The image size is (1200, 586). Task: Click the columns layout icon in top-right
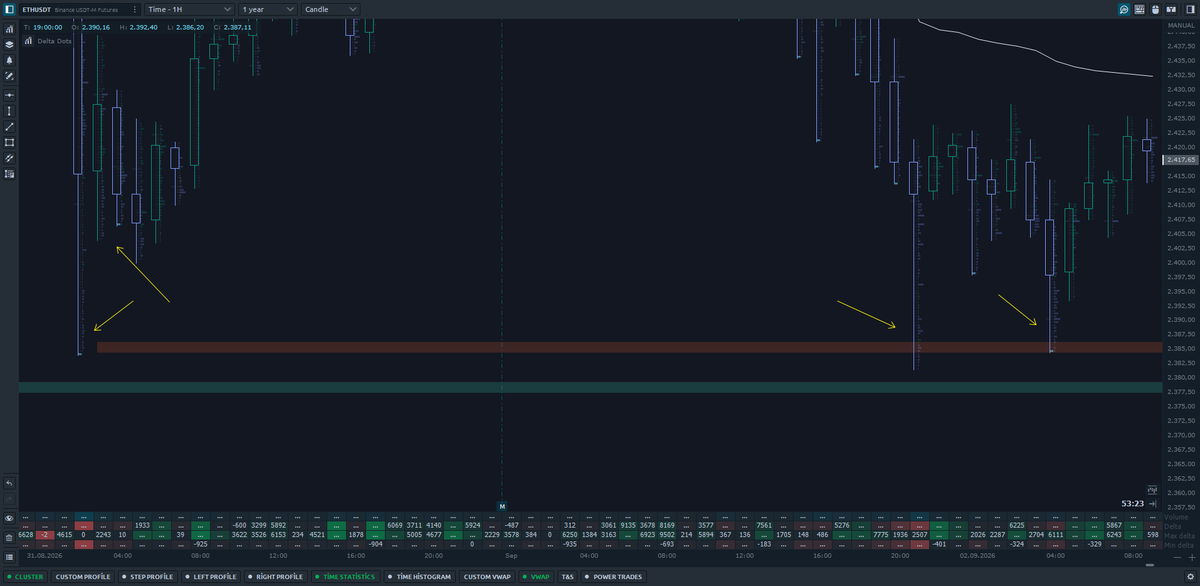coord(1171,9)
